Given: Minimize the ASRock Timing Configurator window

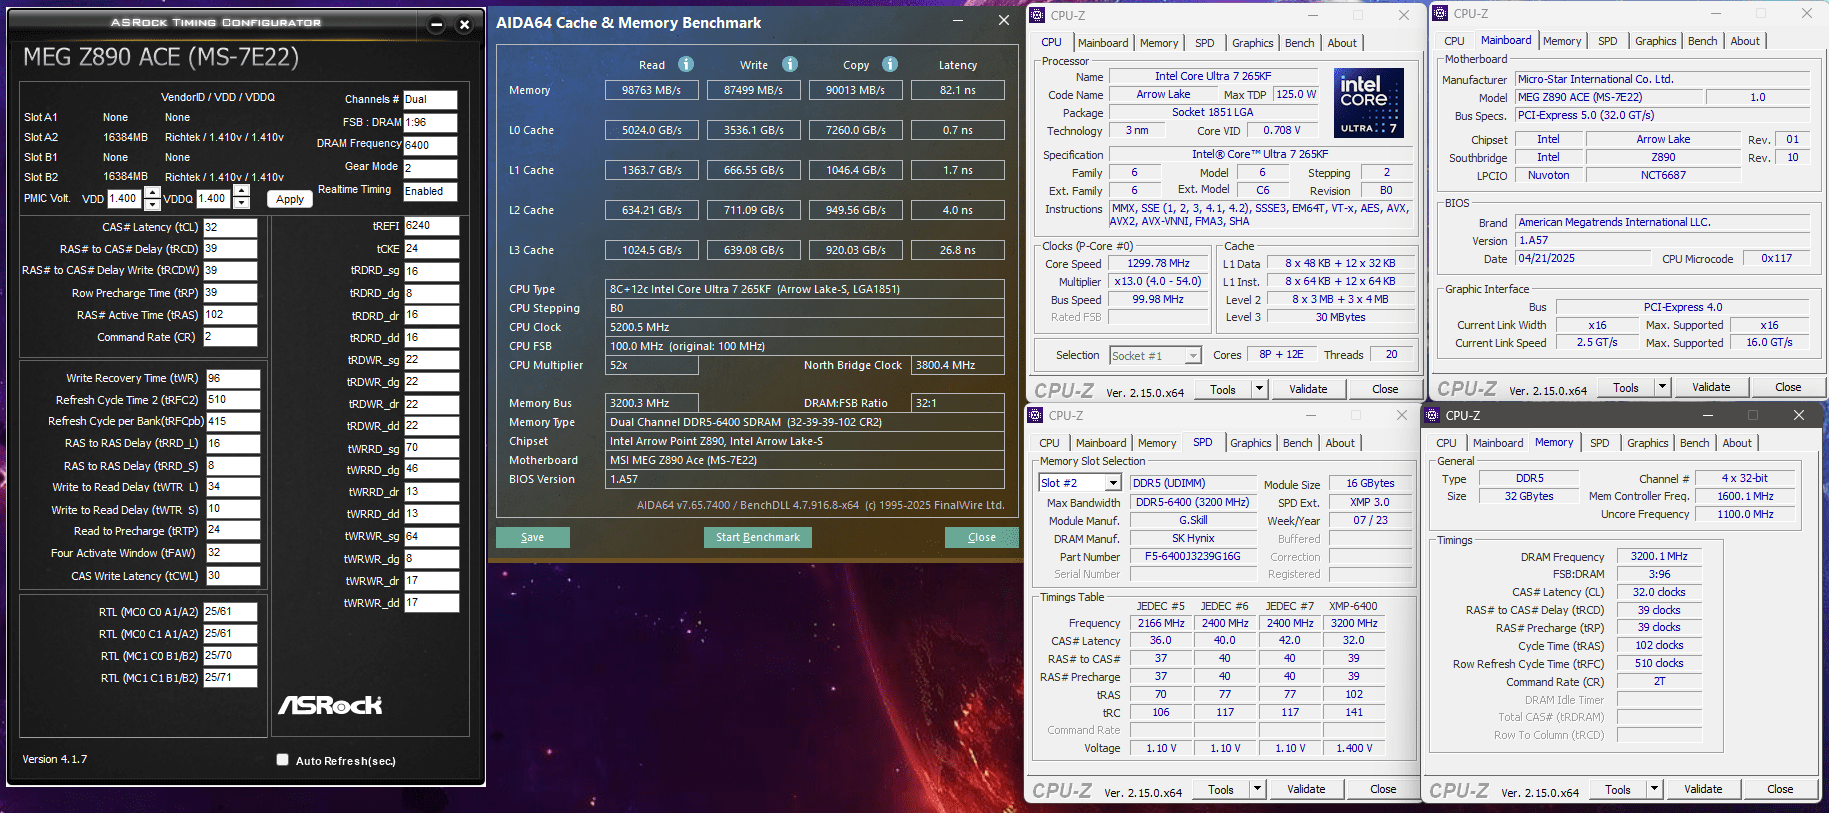Looking at the screenshot, I should tap(436, 25).
